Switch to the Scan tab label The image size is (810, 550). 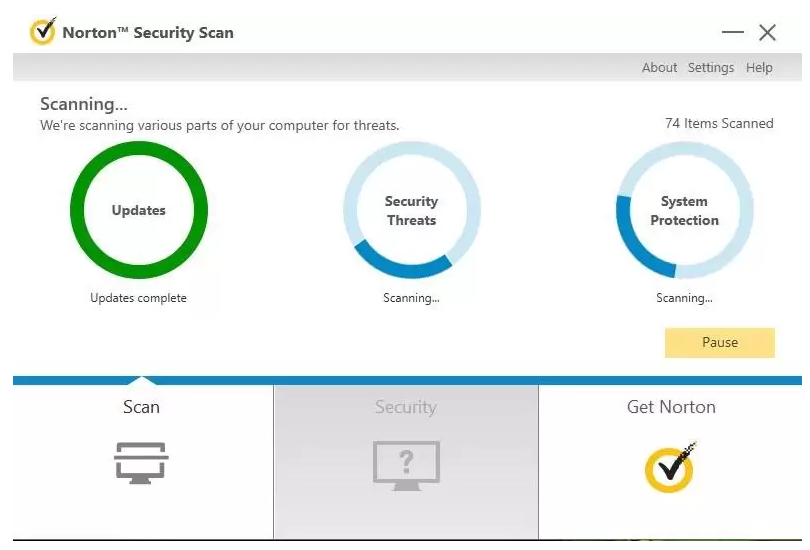click(x=141, y=407)
